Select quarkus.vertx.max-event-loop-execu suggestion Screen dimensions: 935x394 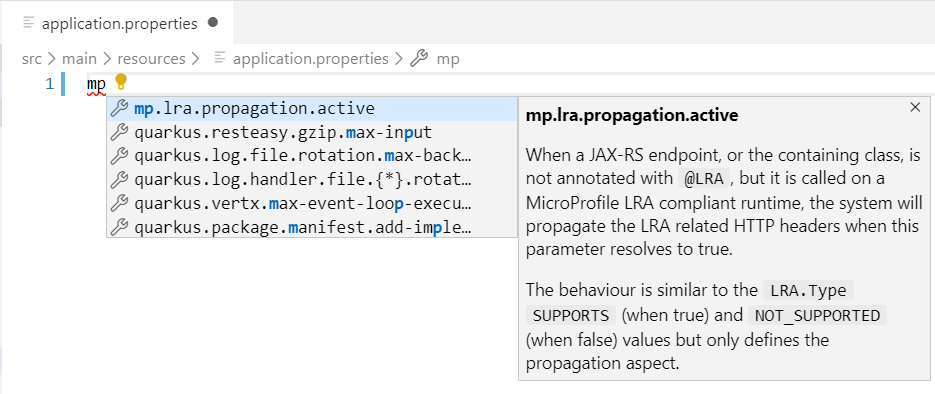312,203
